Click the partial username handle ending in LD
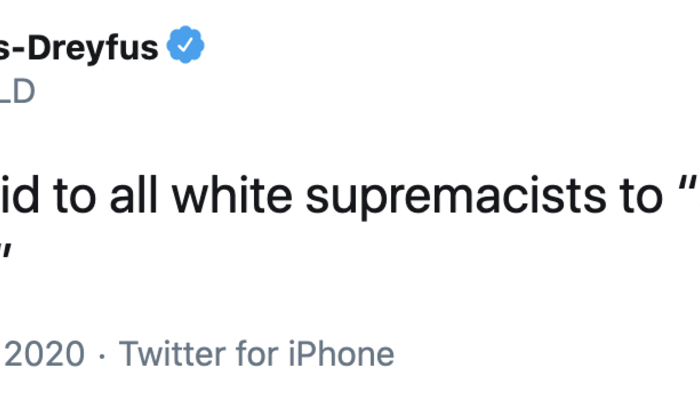Image resolution: width=700 pixels, height=400 pixels. click(x=17, y=92)
